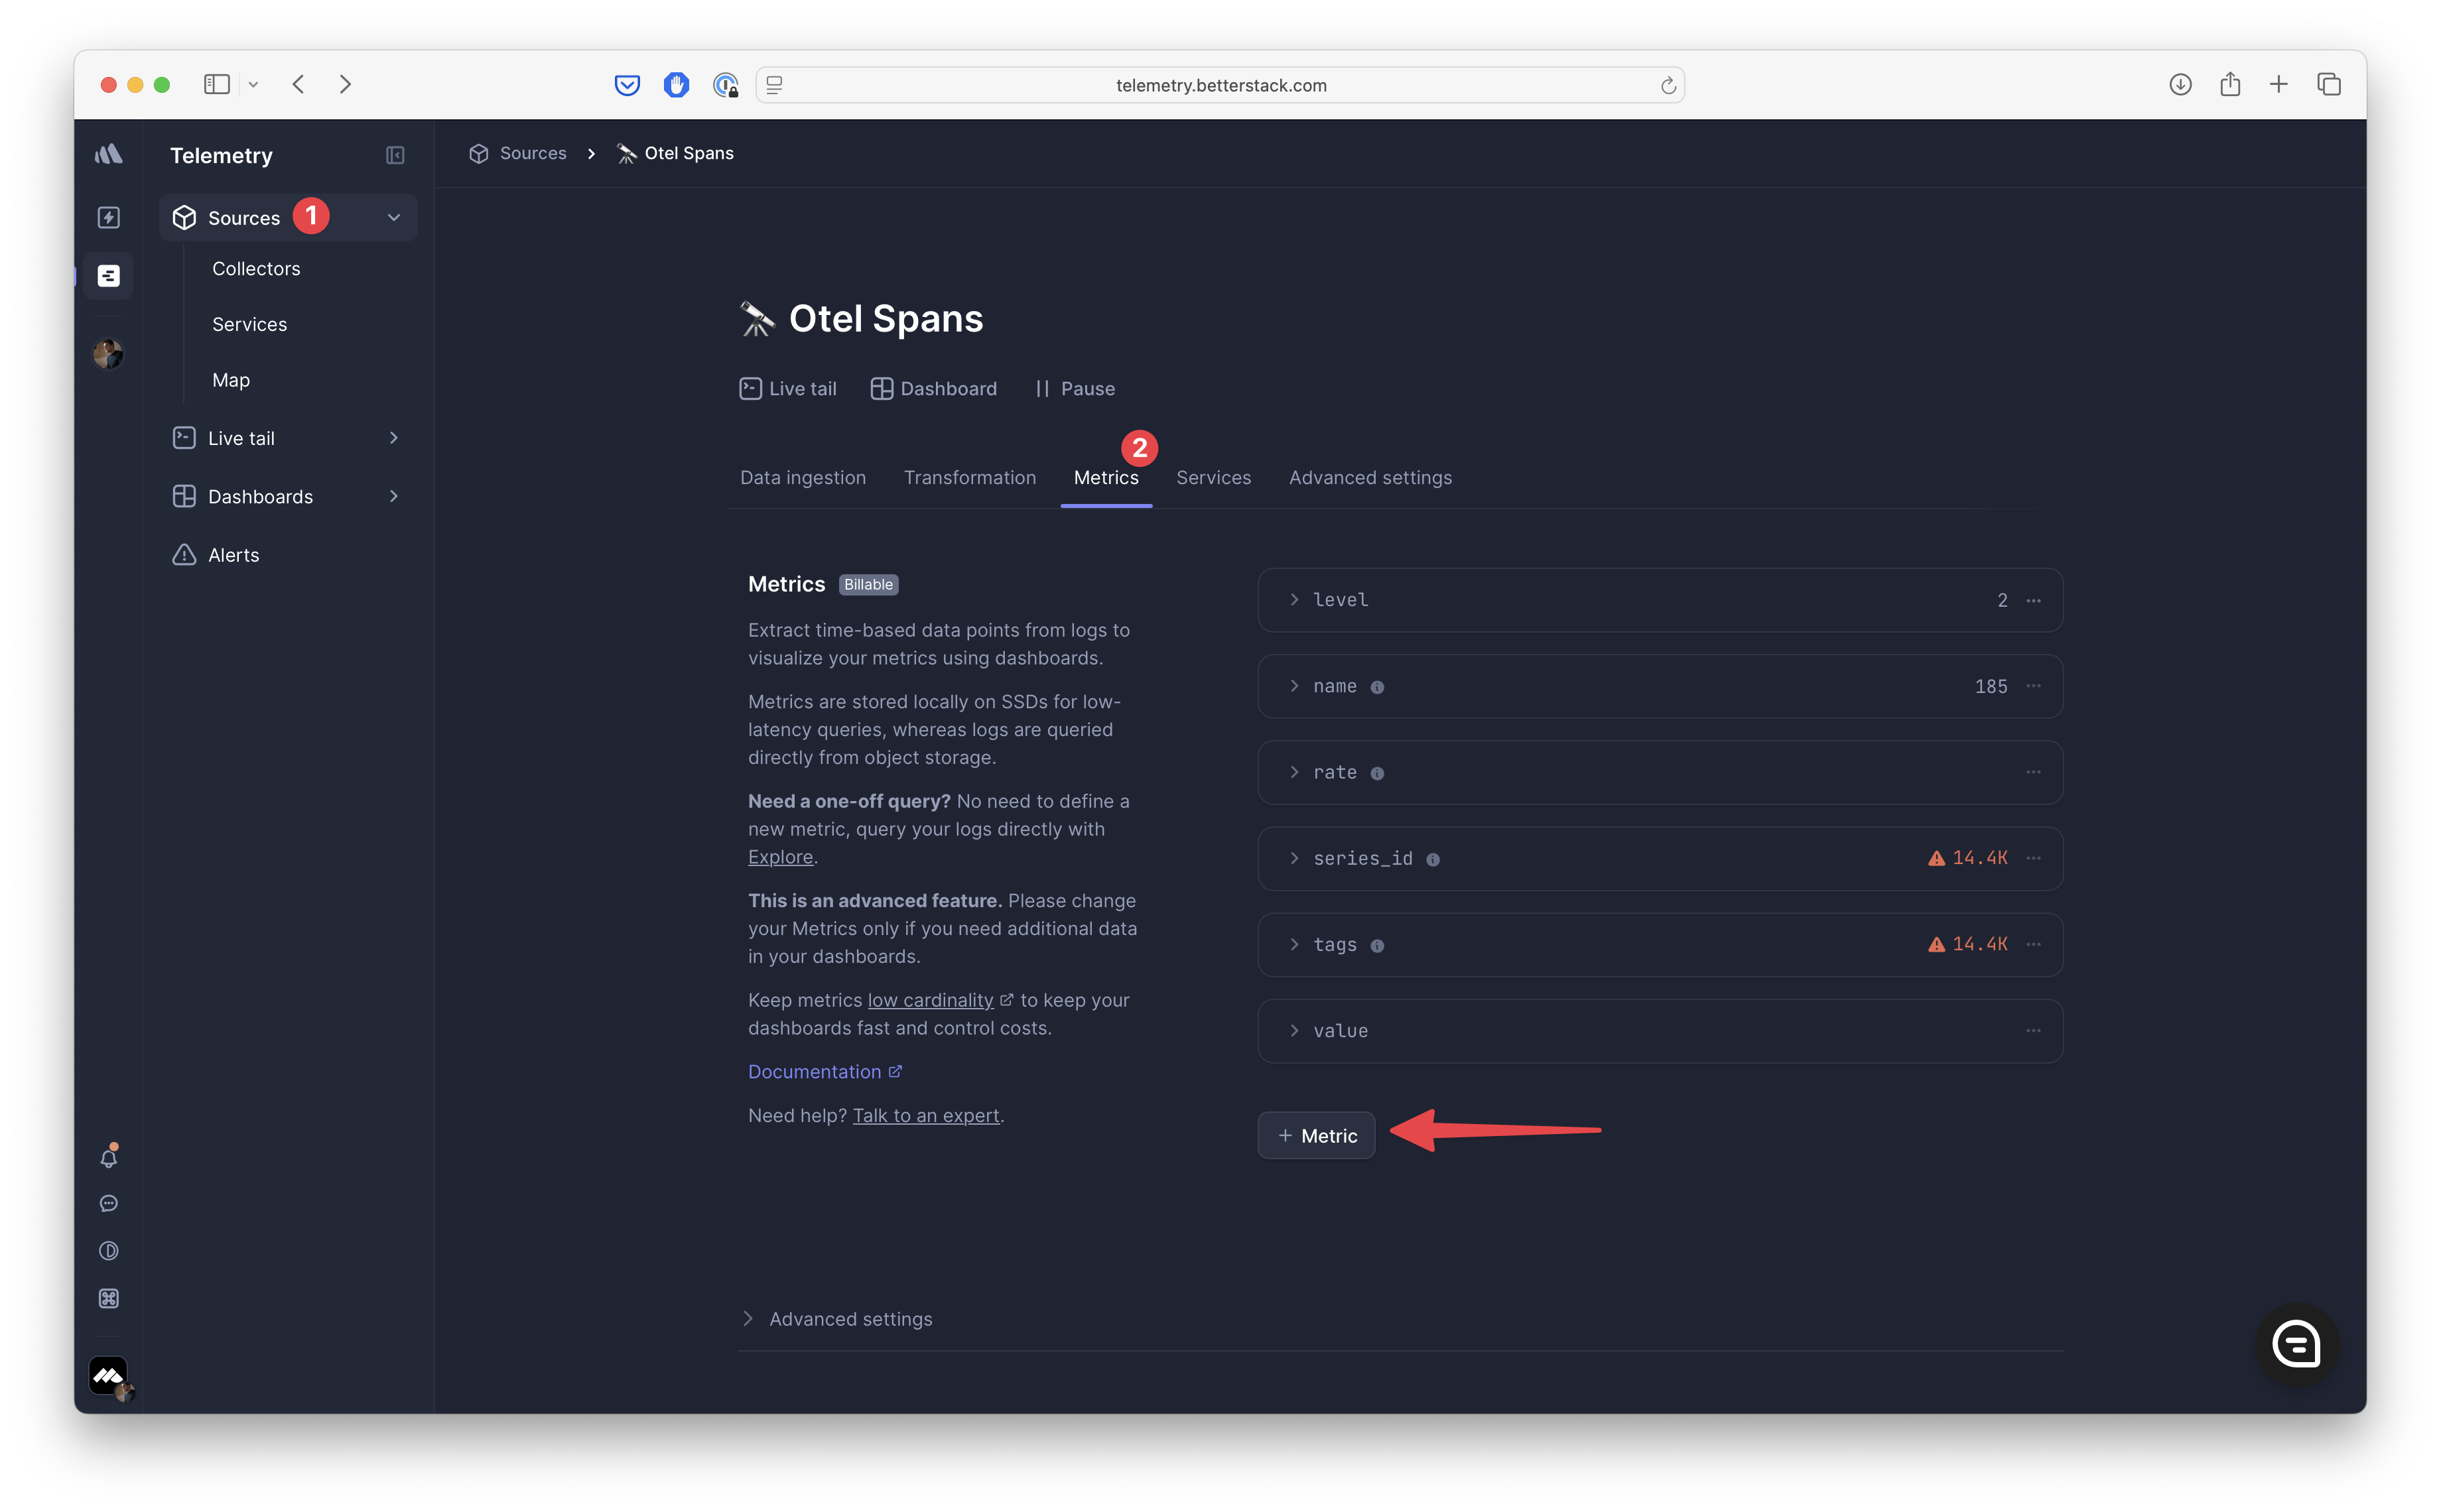Open Map in the sidebar

coord(231,380)
